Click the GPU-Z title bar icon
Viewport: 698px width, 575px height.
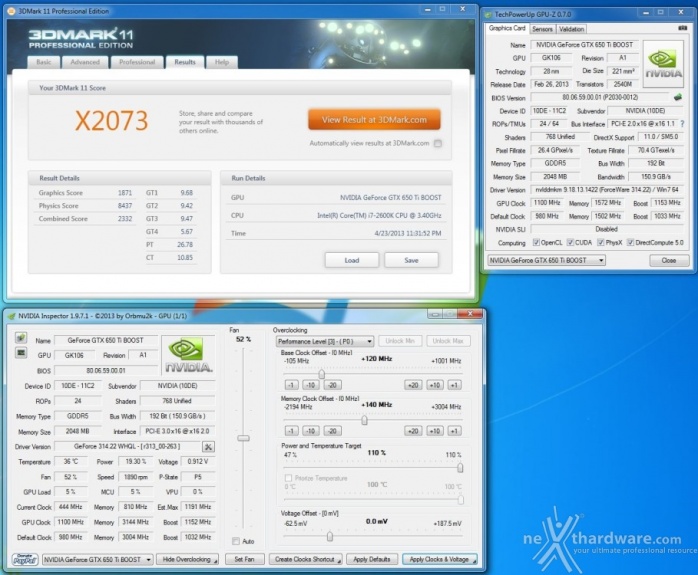[489, 14]
